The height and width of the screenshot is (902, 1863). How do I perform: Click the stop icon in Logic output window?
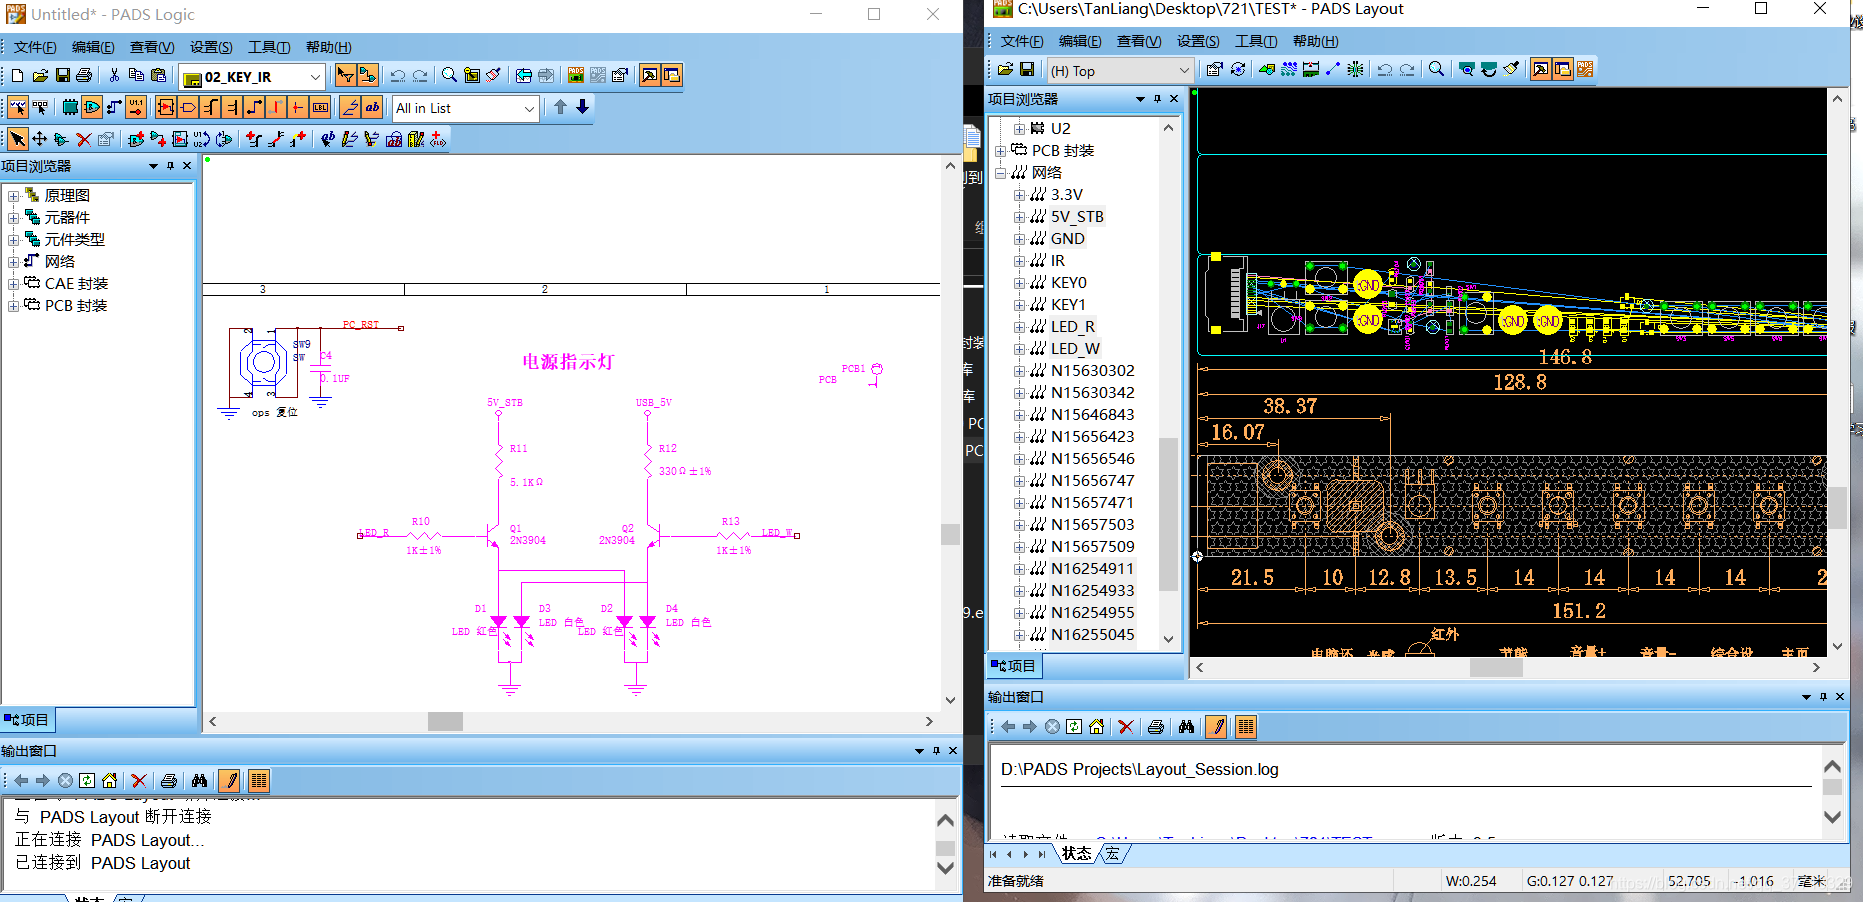[65, 781]
